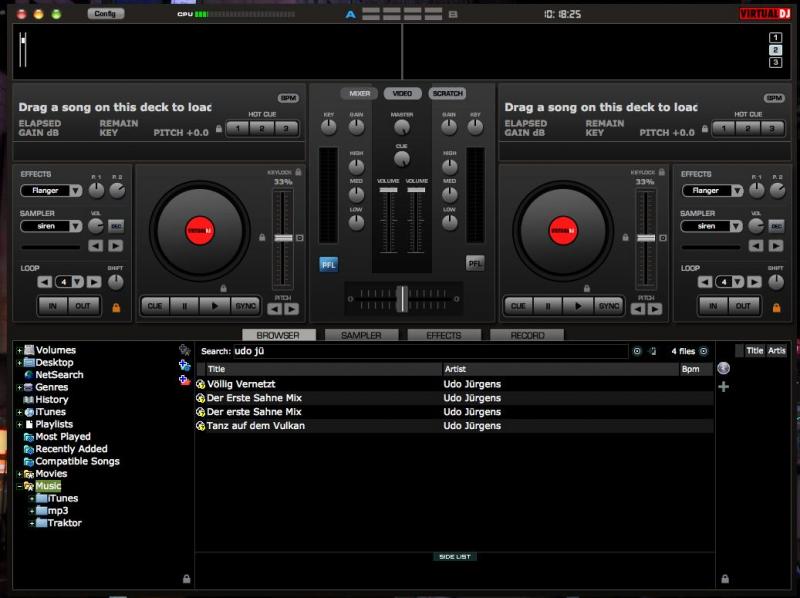Trigger hot cue 3 on right deck
This screenshot has height=598, width=800.
[x=772, y=129]
